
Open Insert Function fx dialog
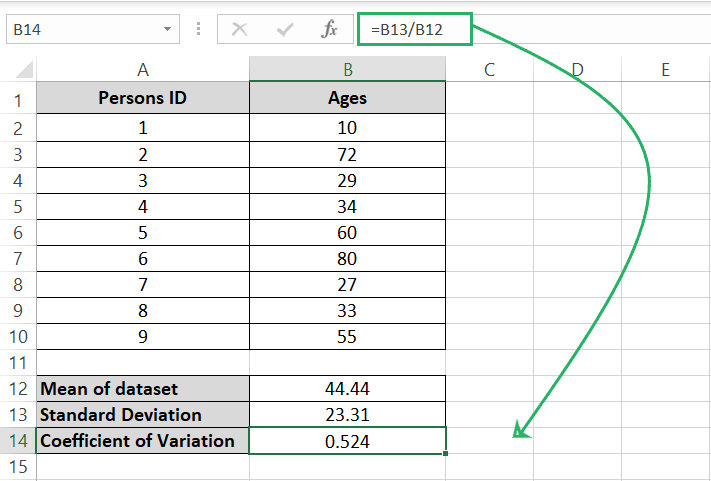tap(329, 30)
